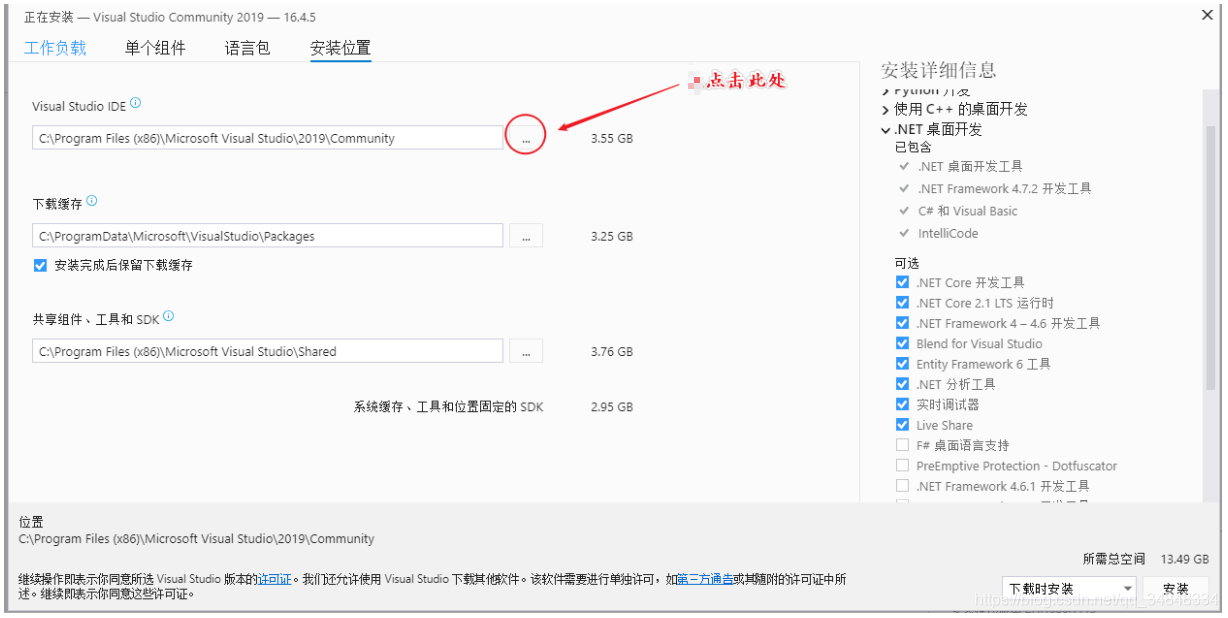Click the info icon beside 下载缓存

[x=92, y=201]
